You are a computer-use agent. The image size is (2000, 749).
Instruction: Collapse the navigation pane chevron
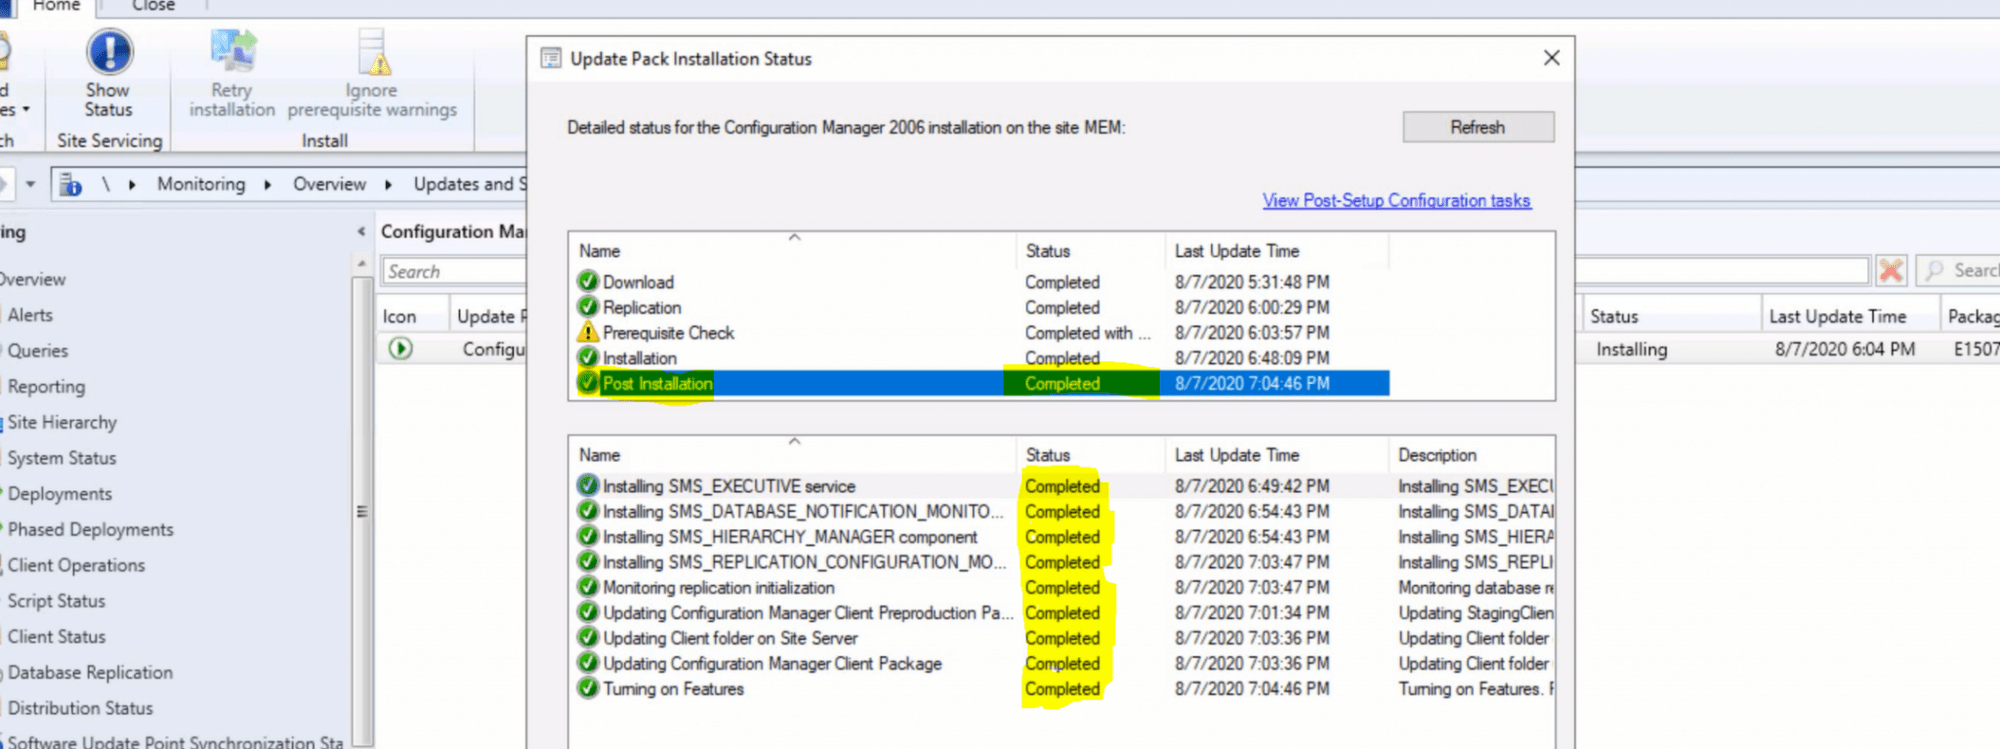361,231
